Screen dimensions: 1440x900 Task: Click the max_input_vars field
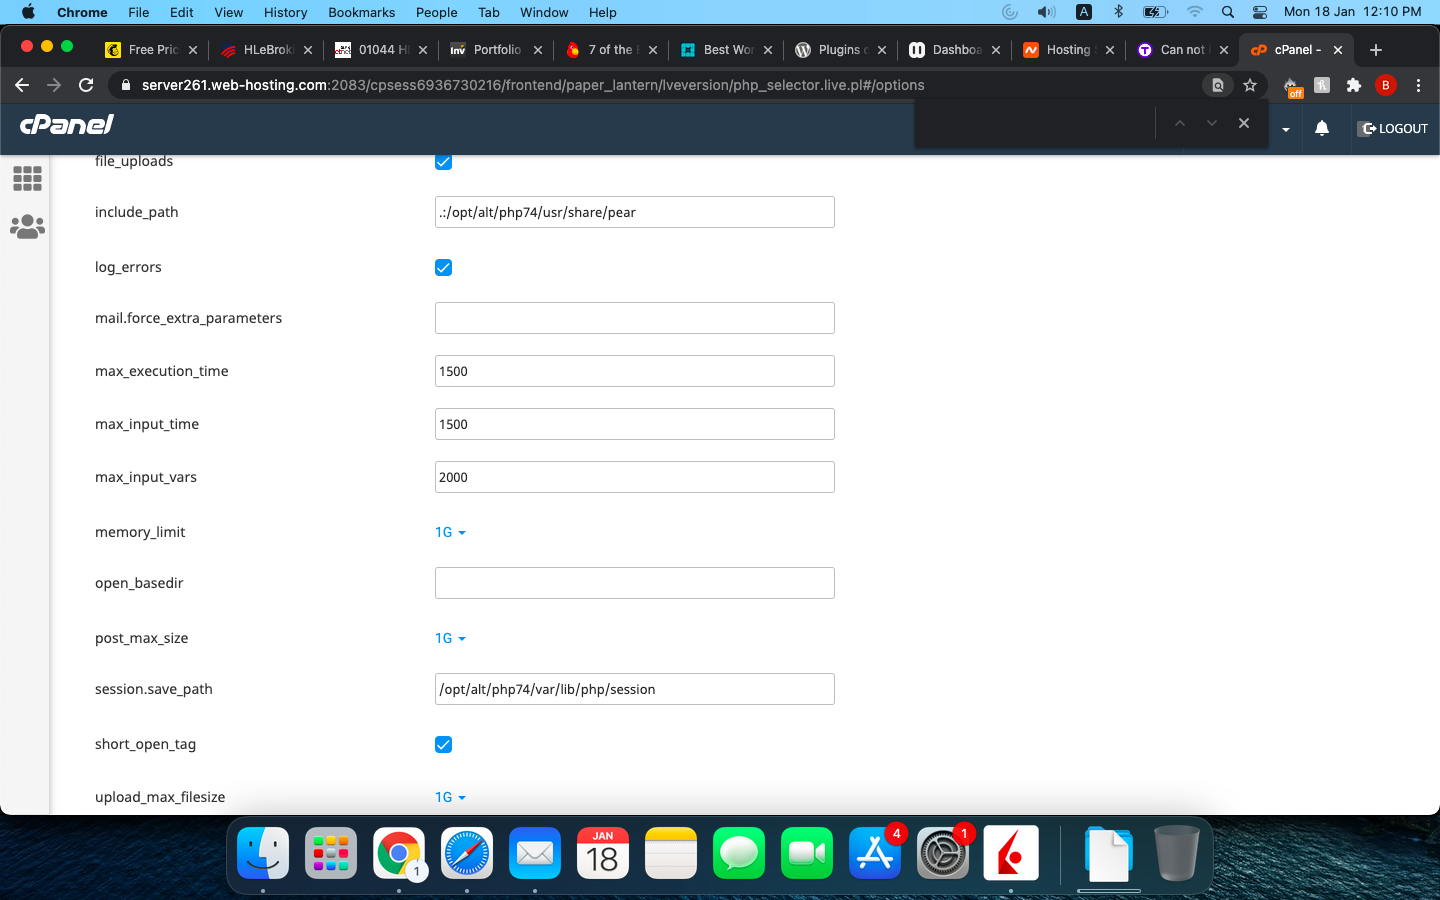point(635,477)
